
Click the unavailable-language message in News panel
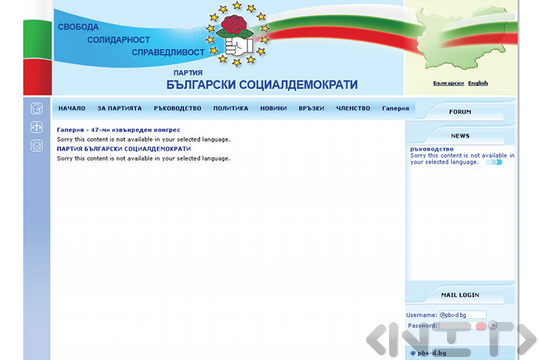tap(462, 158)
